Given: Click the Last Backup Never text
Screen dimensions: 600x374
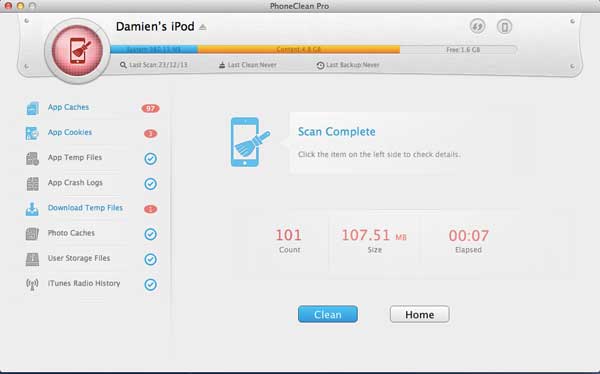Looking at the screenshot, I should [x=353, y=65].
